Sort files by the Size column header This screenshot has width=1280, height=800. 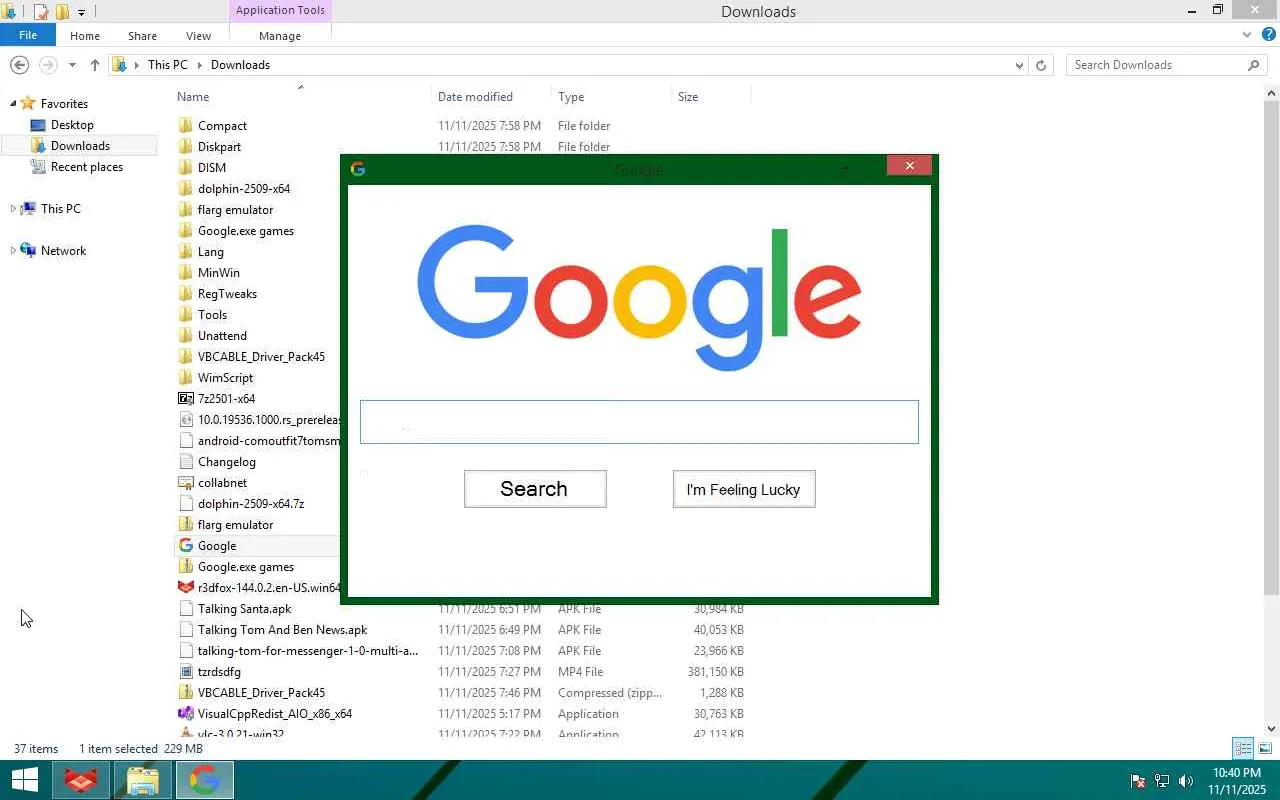tap(688, 97)
